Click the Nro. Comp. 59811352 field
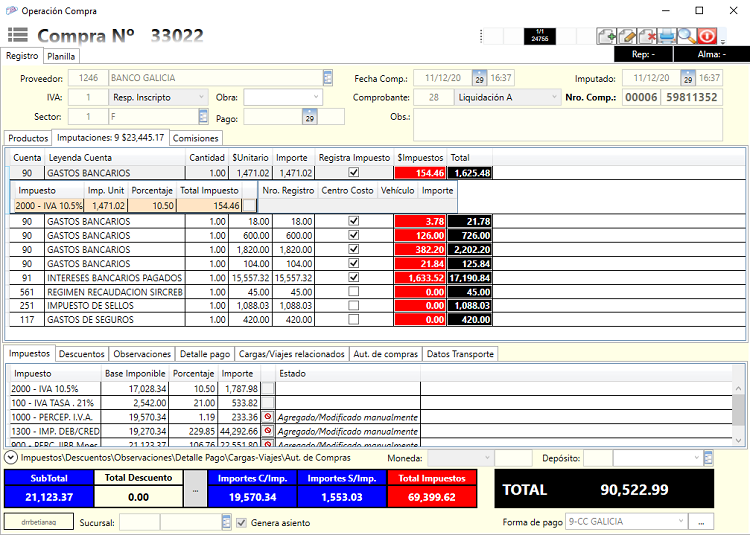The width and height of the screenshot is (750, 535). 691,97
